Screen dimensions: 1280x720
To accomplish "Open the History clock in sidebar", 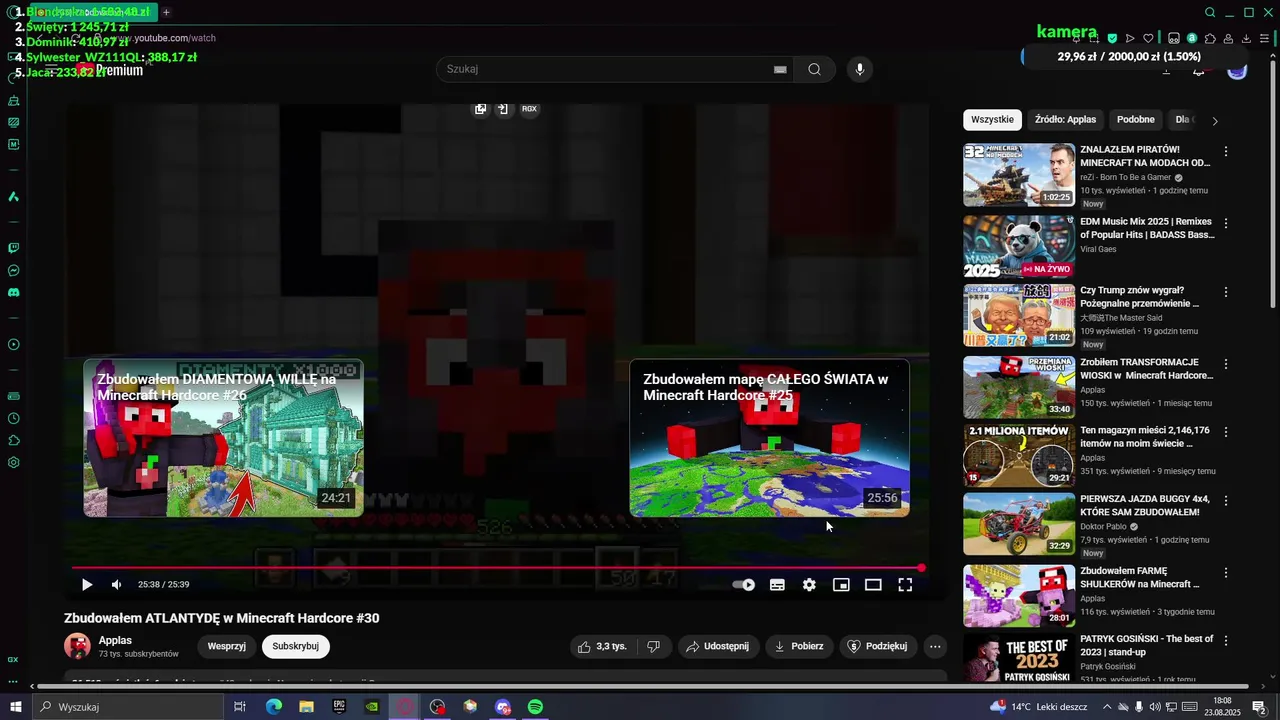I will coord(13,419).
